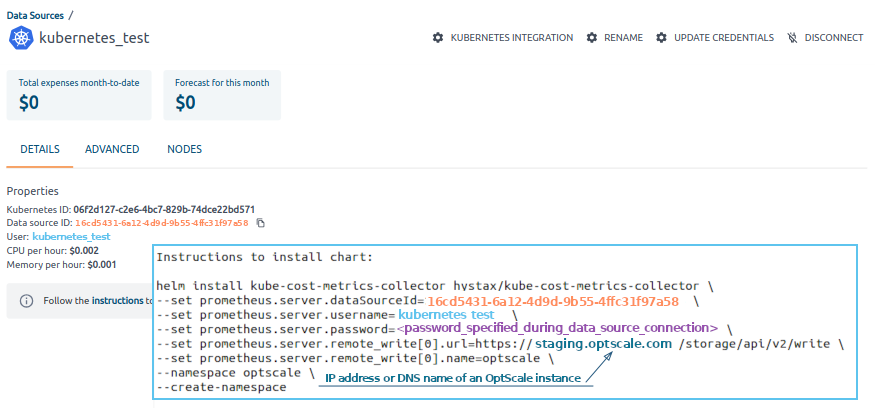Viewport: 875px width, 417px height.
Task: Open the kubernetes_test user link
Action: coord(71,237)
